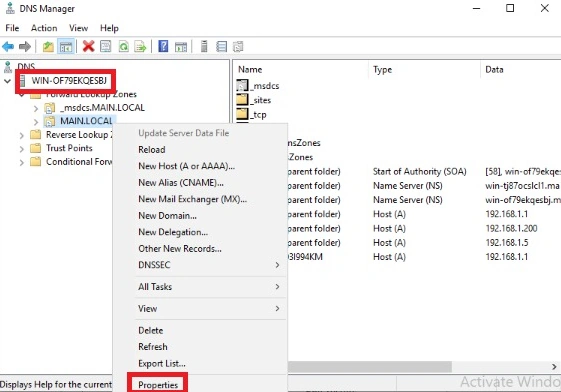Expand the Trust Points node
The image size is (561, 392).
(x=21, y=148)
